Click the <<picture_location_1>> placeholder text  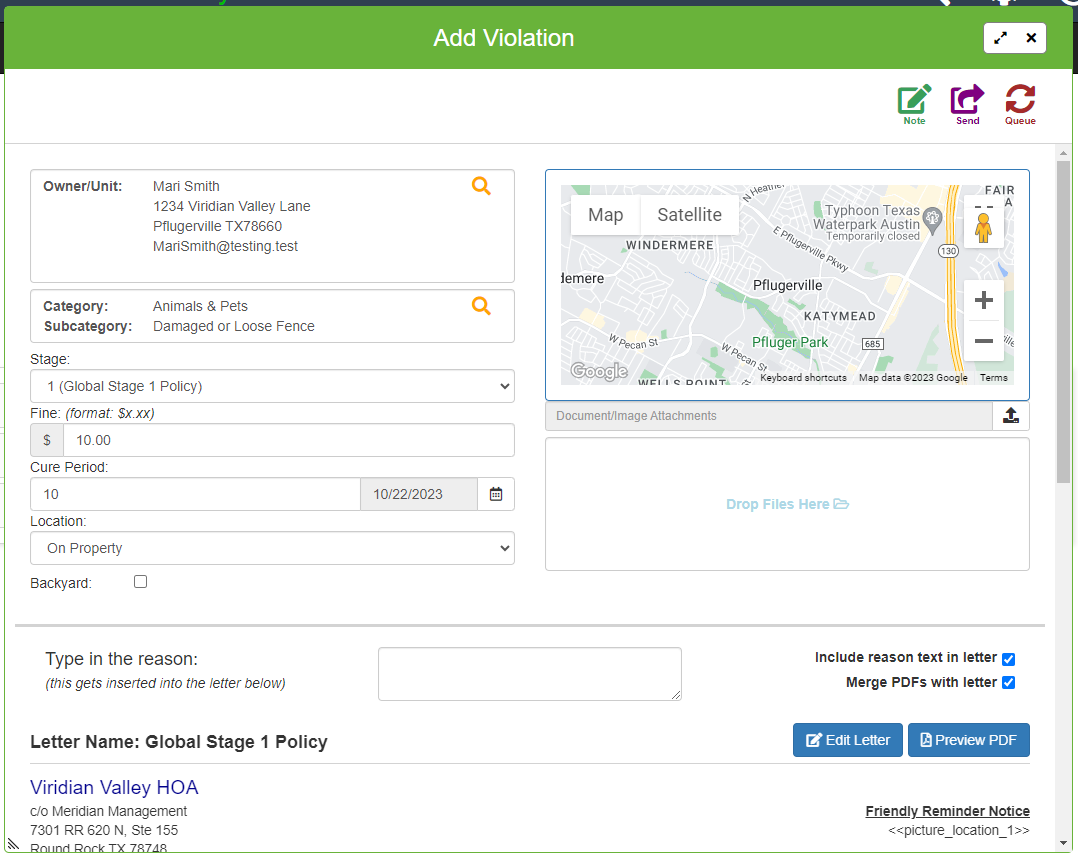pyautogui.click(x=958, y=831)
